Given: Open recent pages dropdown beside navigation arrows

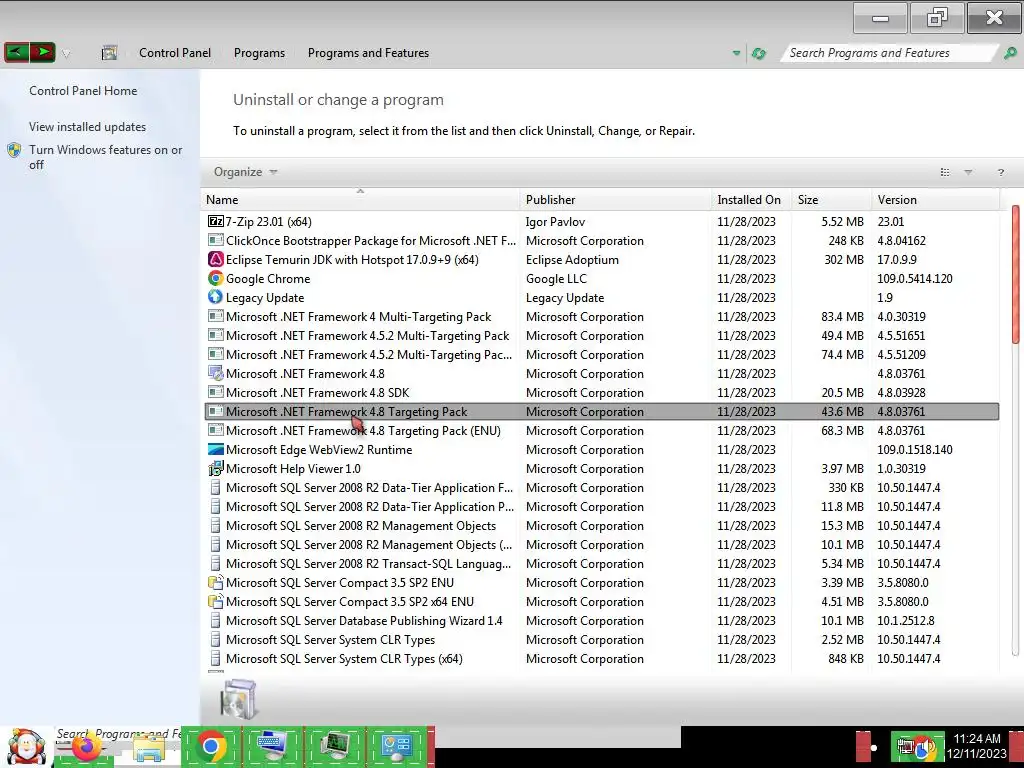Looking at the screenshot, I should (66, 54).
